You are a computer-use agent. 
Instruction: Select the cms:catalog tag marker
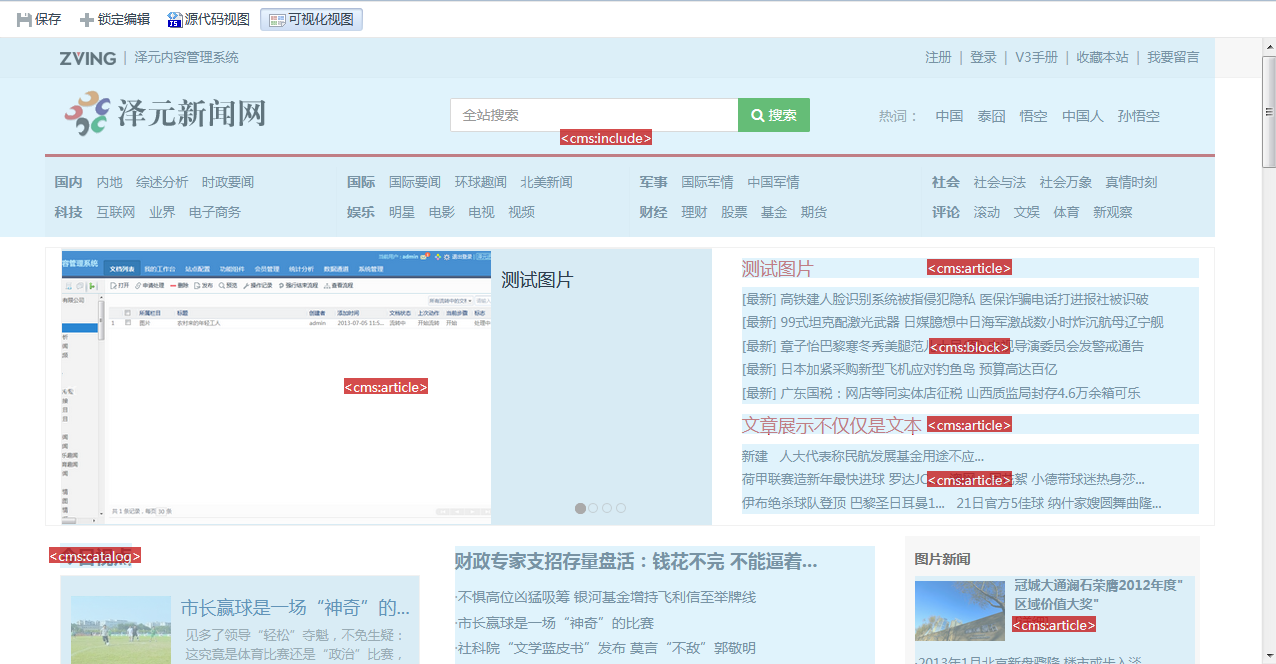95,555
